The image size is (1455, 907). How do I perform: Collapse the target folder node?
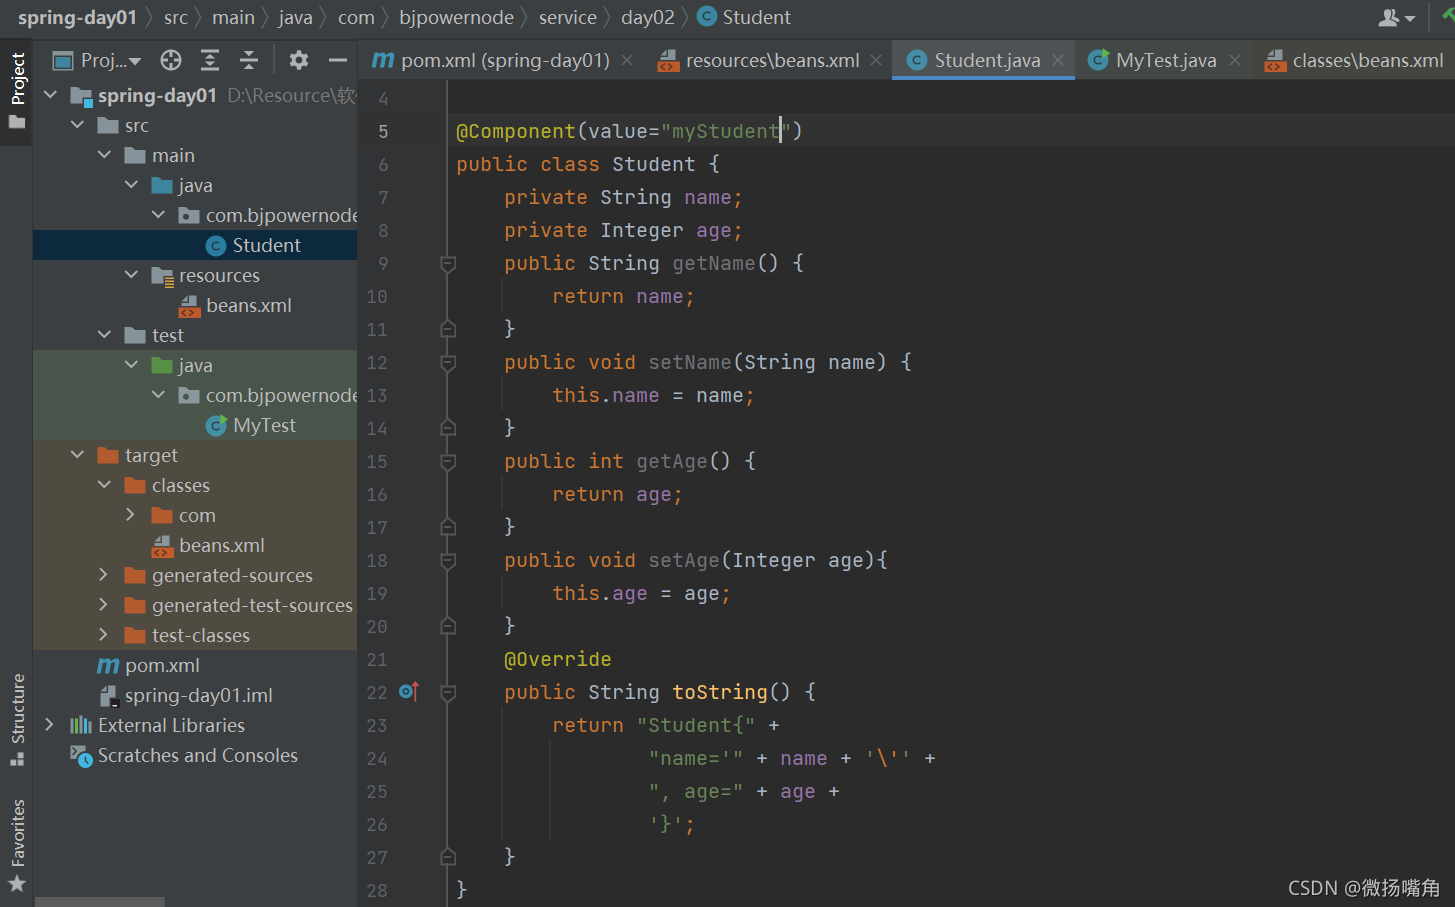coord(78,455)
